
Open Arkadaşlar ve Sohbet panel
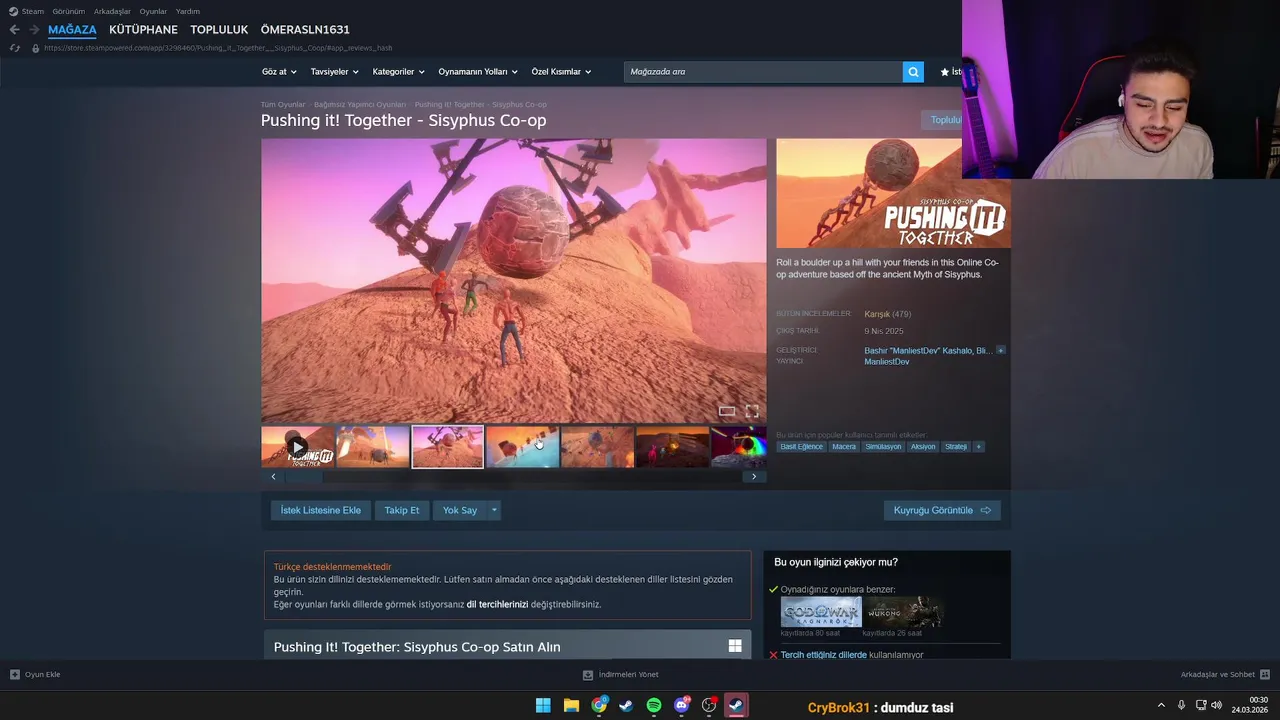1225,674
